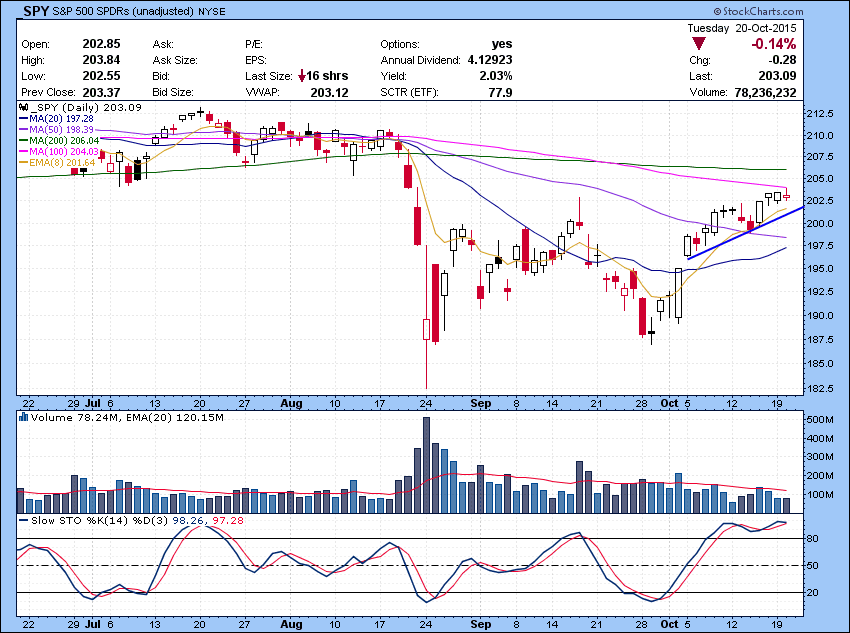Click the percent change -0.14%

(x=774, y=44)
